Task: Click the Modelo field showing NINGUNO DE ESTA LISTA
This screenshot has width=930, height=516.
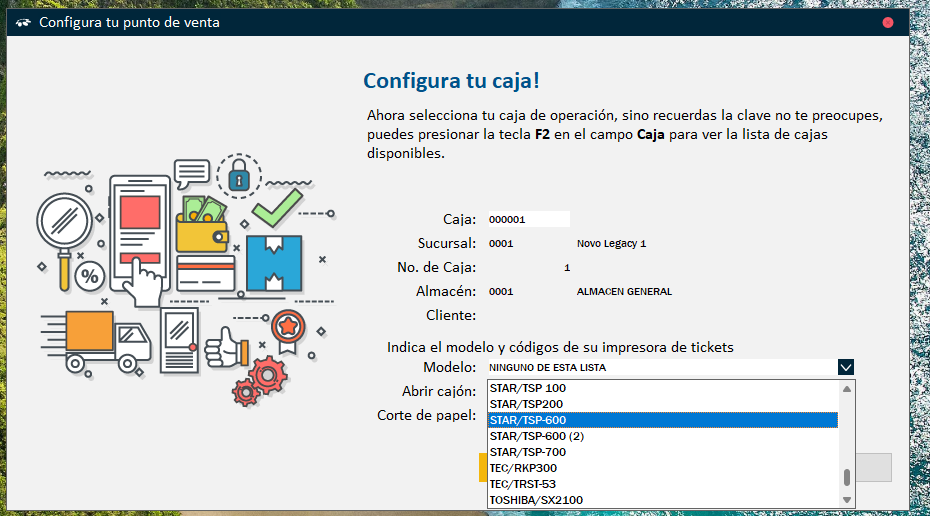Action: coord(660,367)
